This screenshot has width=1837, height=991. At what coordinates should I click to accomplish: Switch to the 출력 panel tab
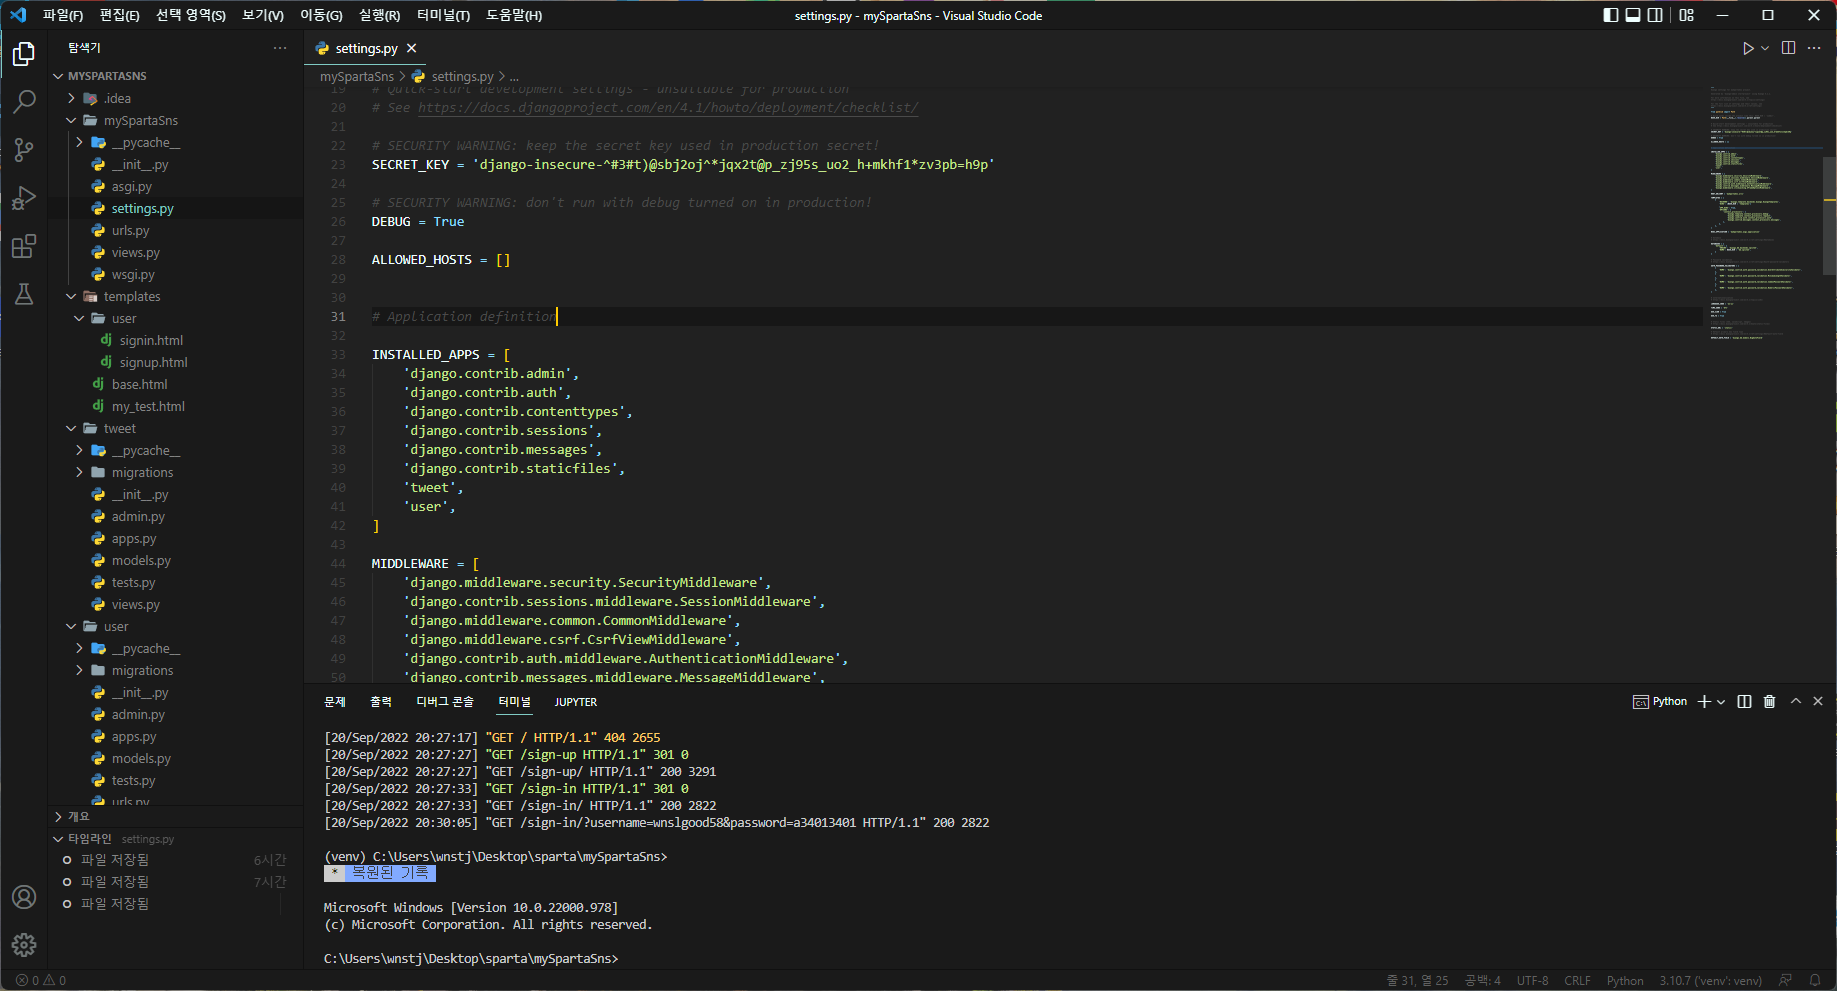(x=381, y=702)
